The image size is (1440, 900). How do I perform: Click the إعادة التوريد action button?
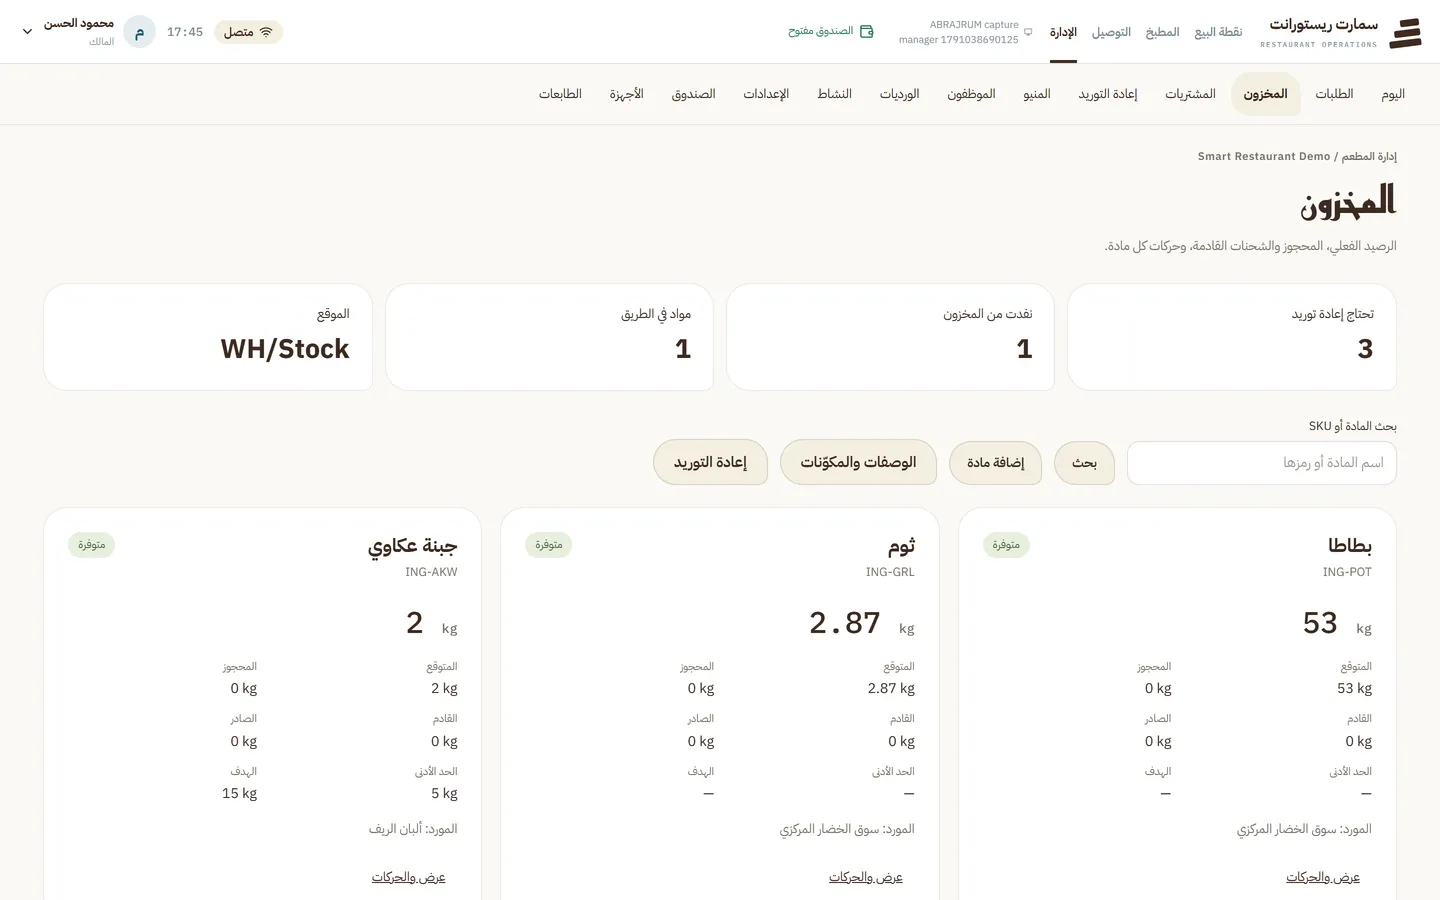[x=710, y=462]
